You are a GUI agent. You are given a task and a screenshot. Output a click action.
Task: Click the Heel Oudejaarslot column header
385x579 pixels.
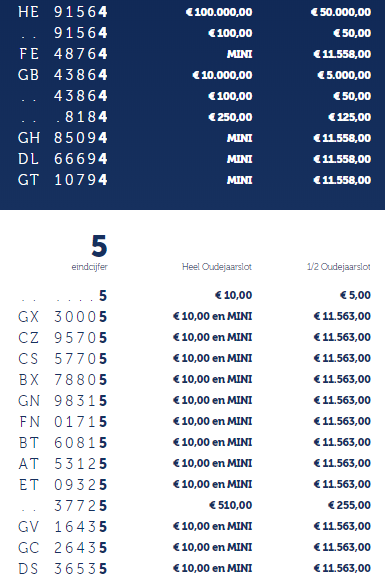pyautogui.click(x=217, y=267)
